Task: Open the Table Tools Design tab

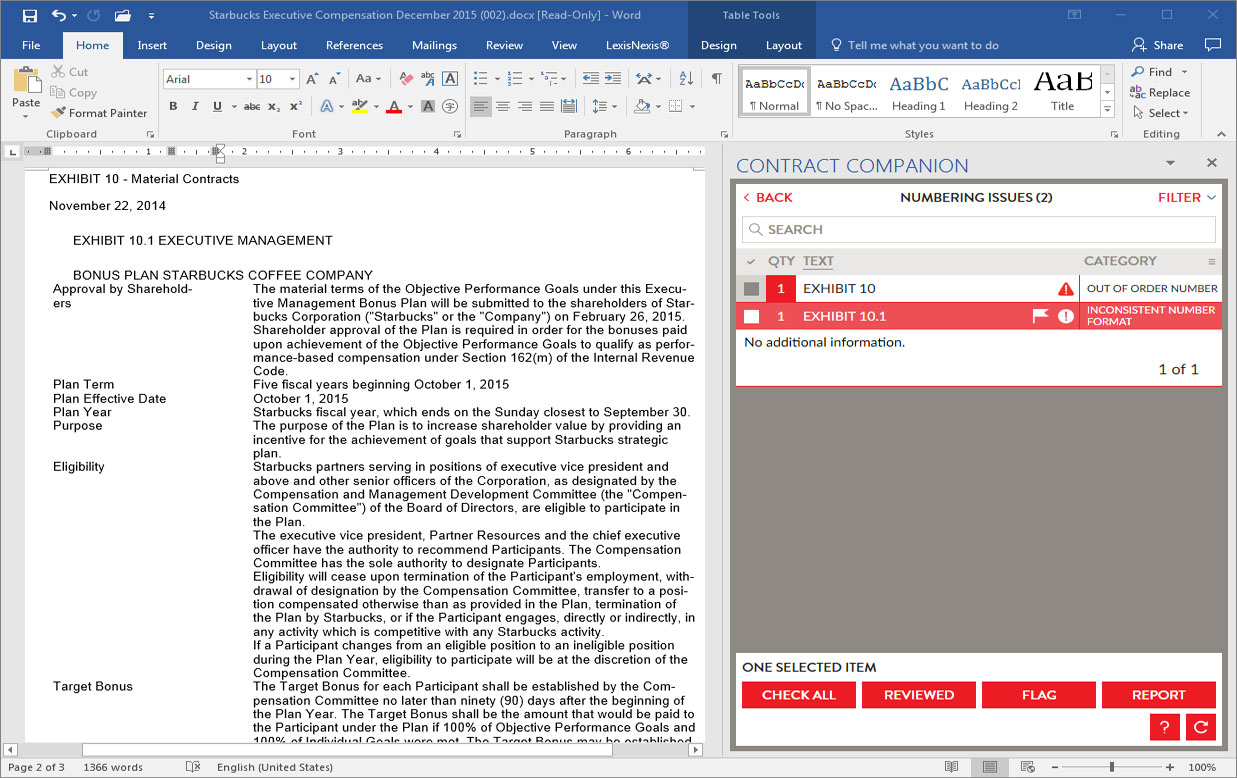Action: [718, 45]
